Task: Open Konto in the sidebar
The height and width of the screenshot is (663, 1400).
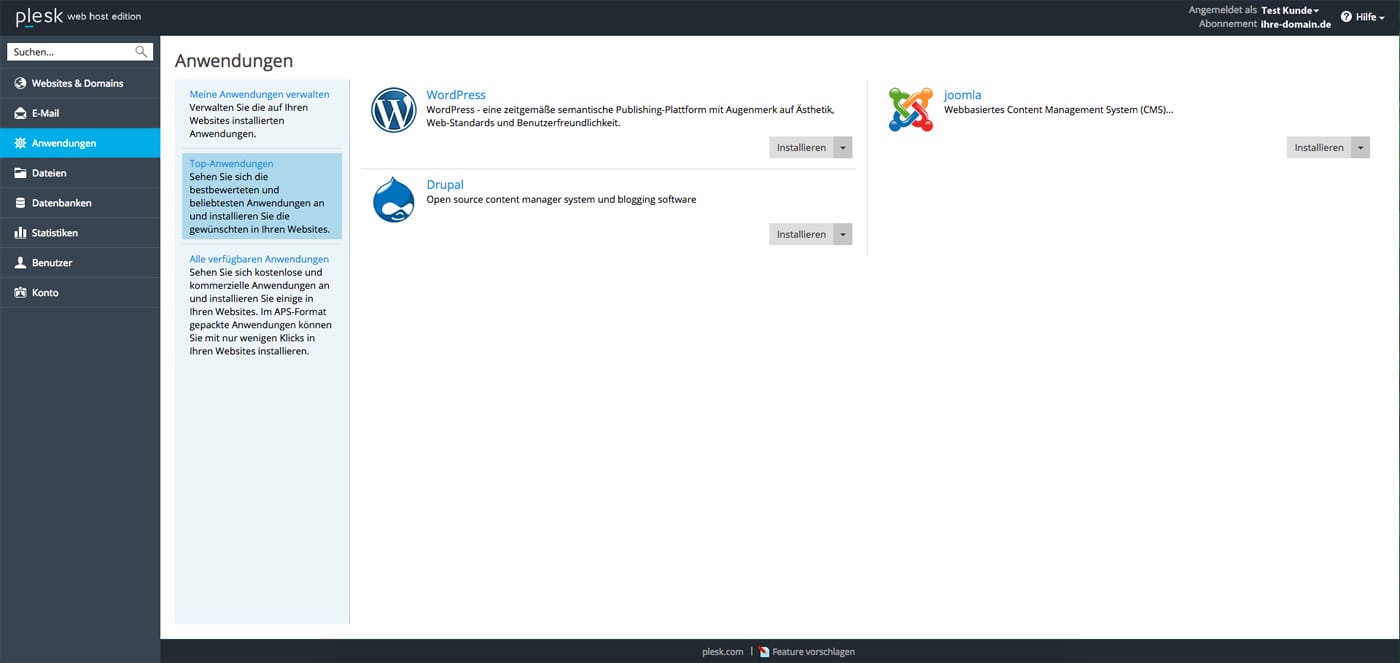Action: pos(80,293)
